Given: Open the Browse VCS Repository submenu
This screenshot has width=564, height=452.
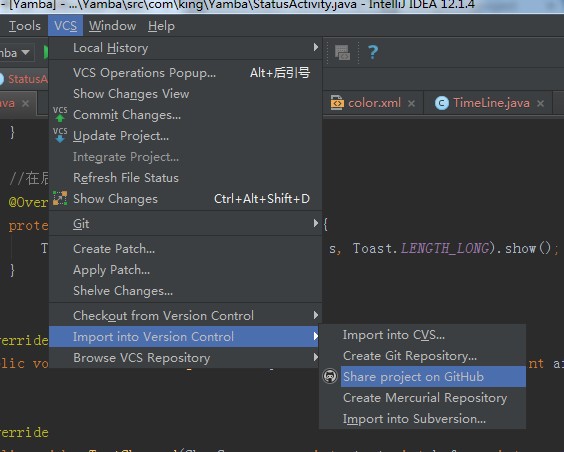Looking at the screenshot, I should click(185, 357).
